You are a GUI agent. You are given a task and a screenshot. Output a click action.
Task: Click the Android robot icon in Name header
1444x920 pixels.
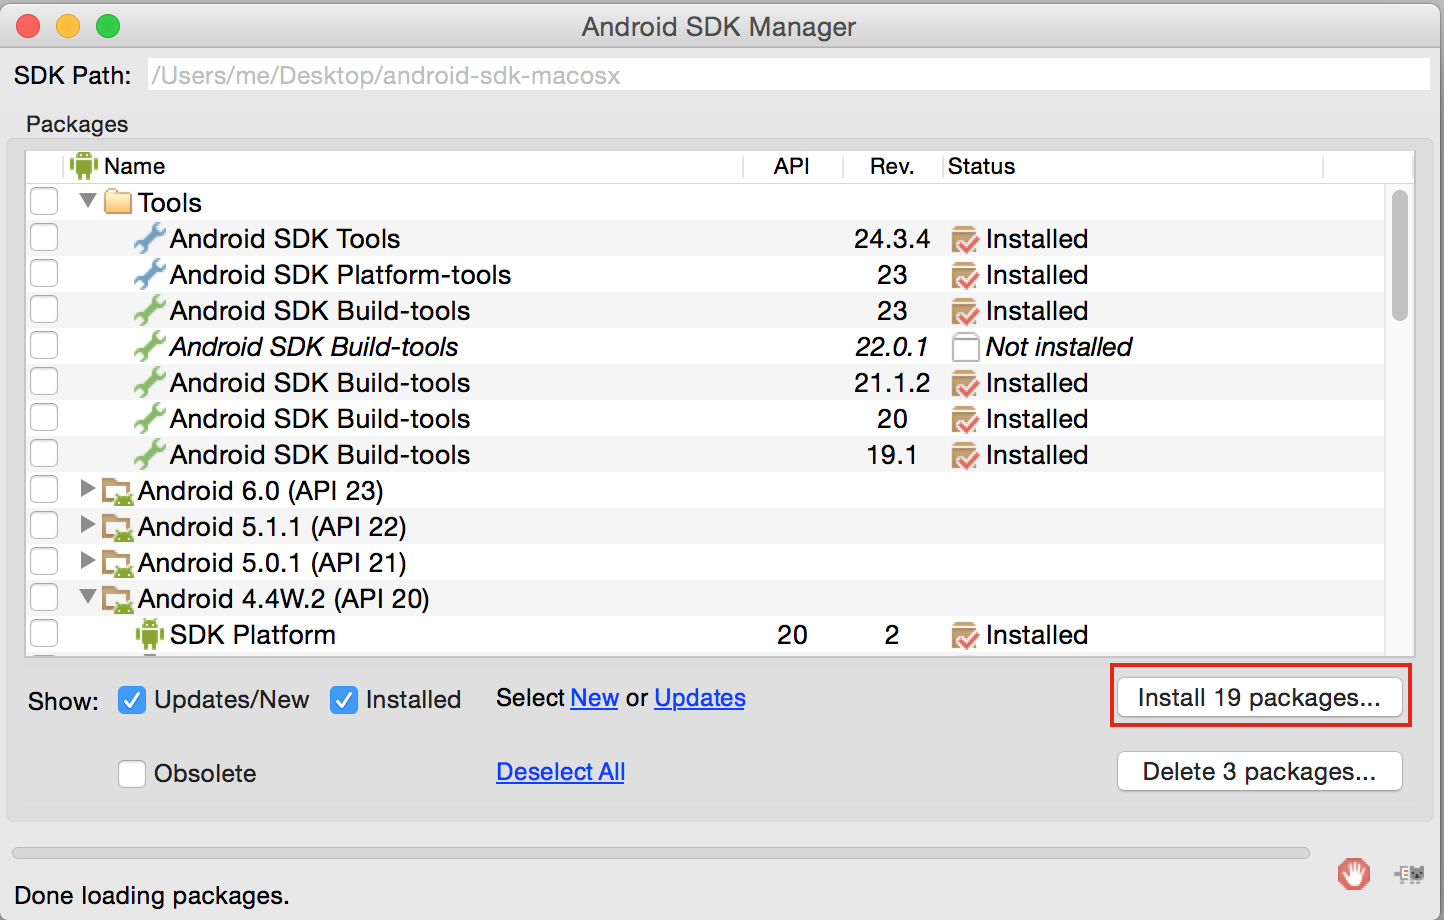(x=84, y=166)
